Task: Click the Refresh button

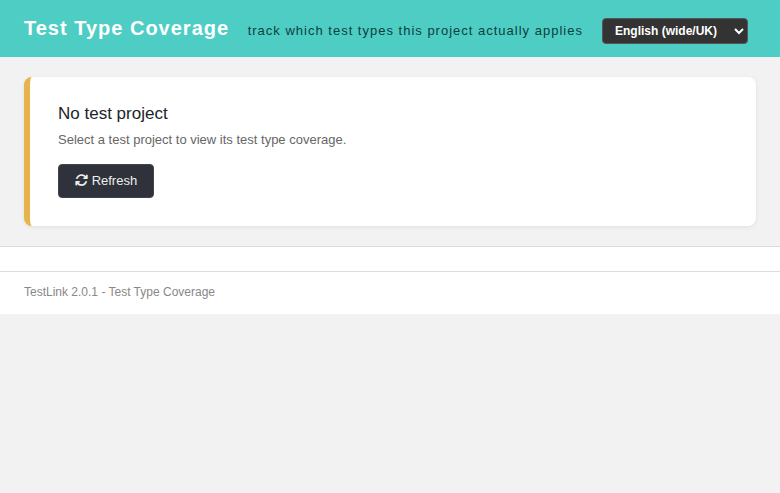Action: click(106, 181)
